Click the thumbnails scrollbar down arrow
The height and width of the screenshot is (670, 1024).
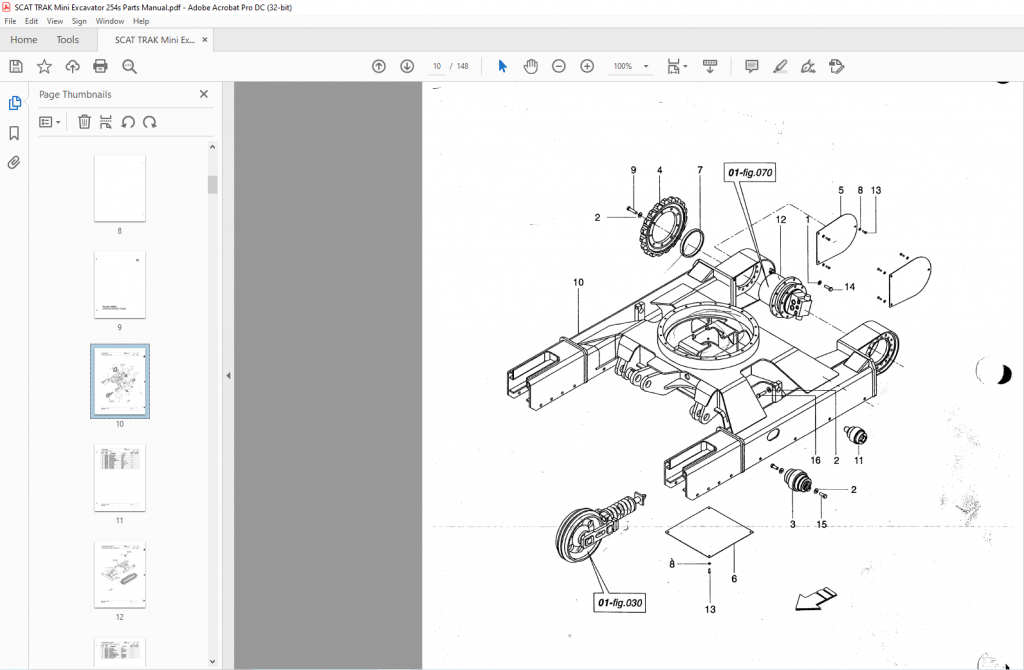coord(212,662)
